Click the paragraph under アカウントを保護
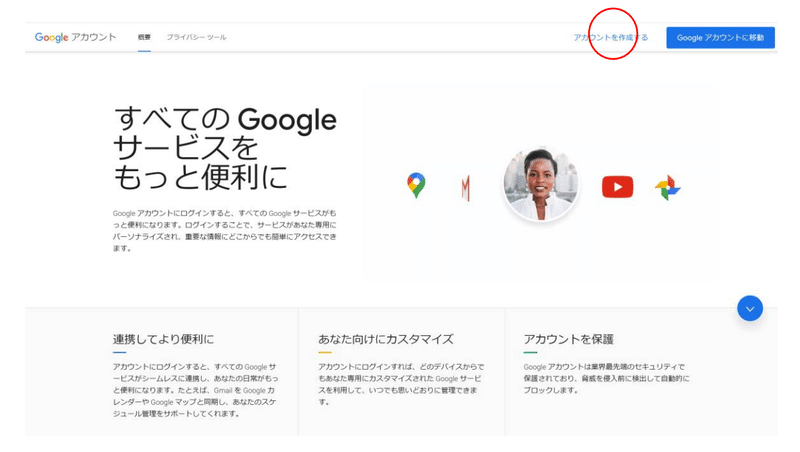Screen dimensions: 800x452 click(607, 379)
